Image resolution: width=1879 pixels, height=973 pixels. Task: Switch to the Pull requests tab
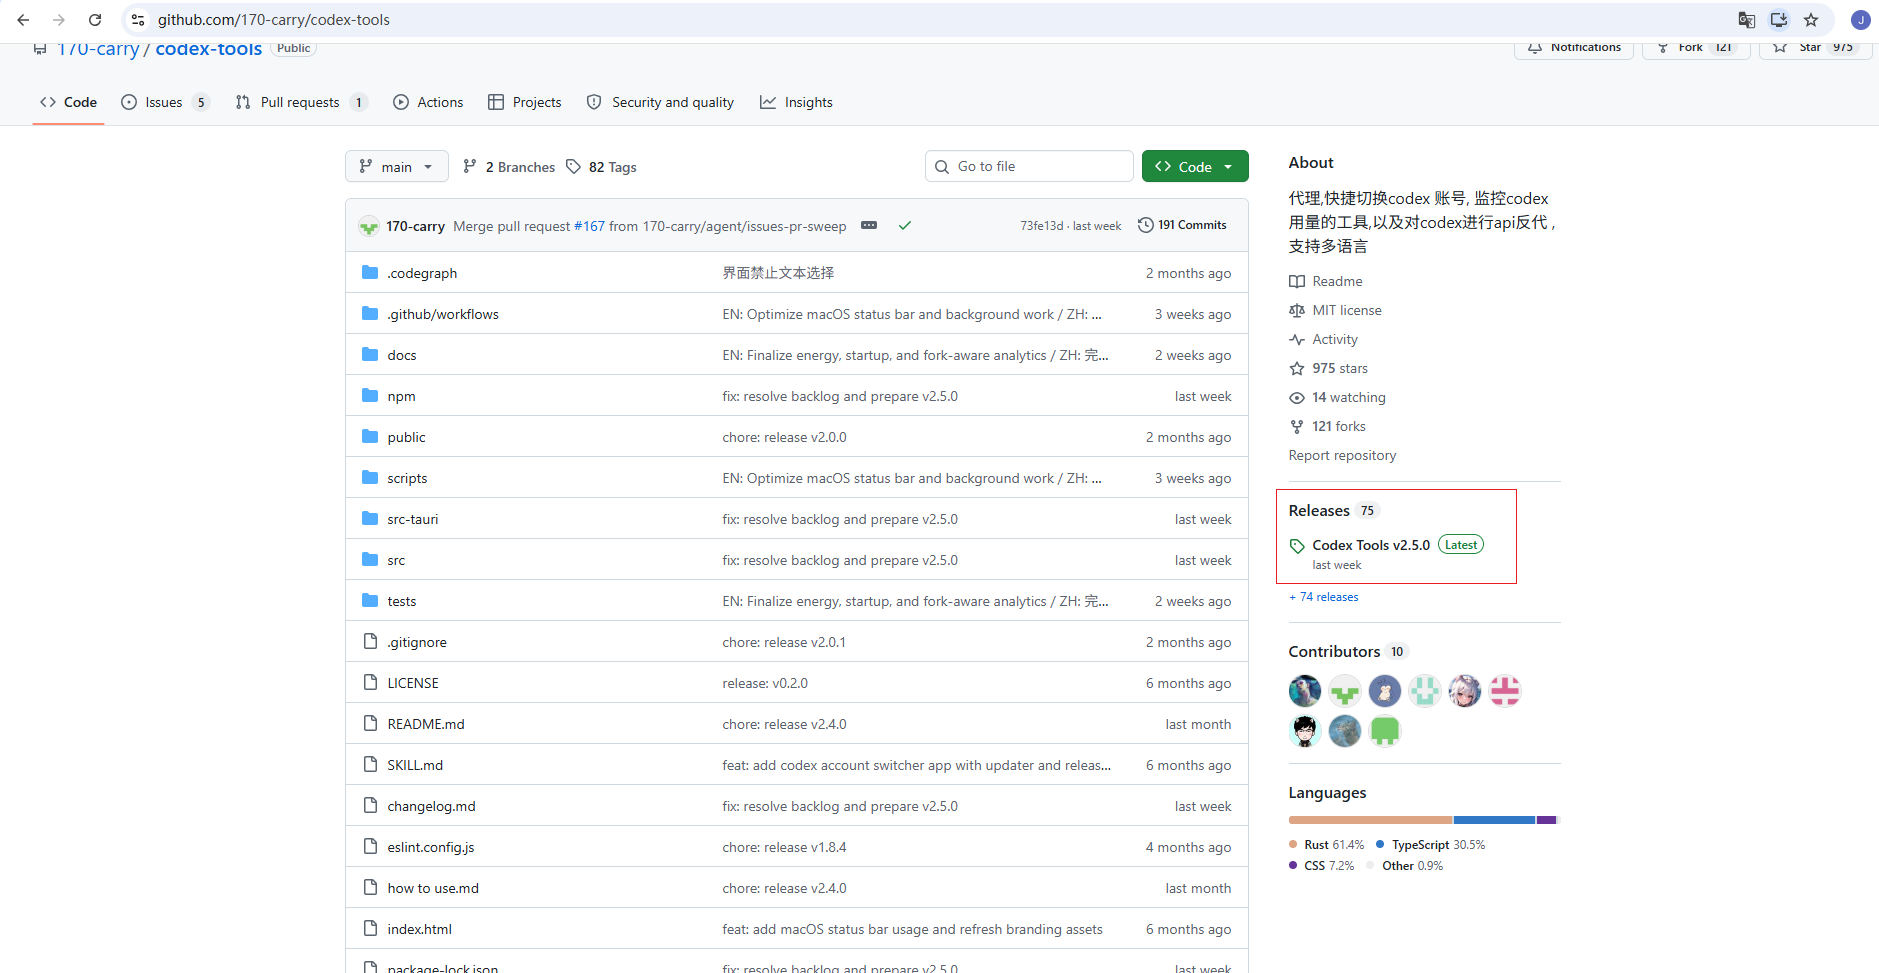pos(302,102)
